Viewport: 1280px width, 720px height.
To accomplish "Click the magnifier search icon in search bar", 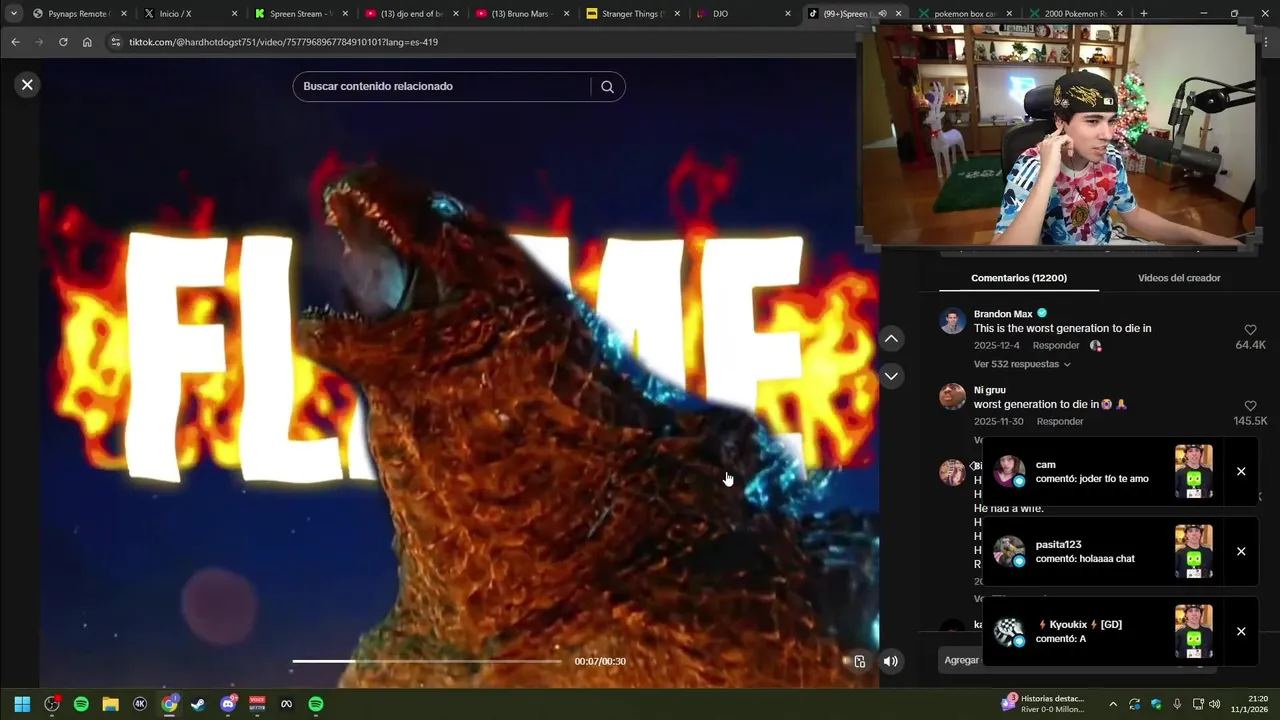I will [x=607, y=87].
